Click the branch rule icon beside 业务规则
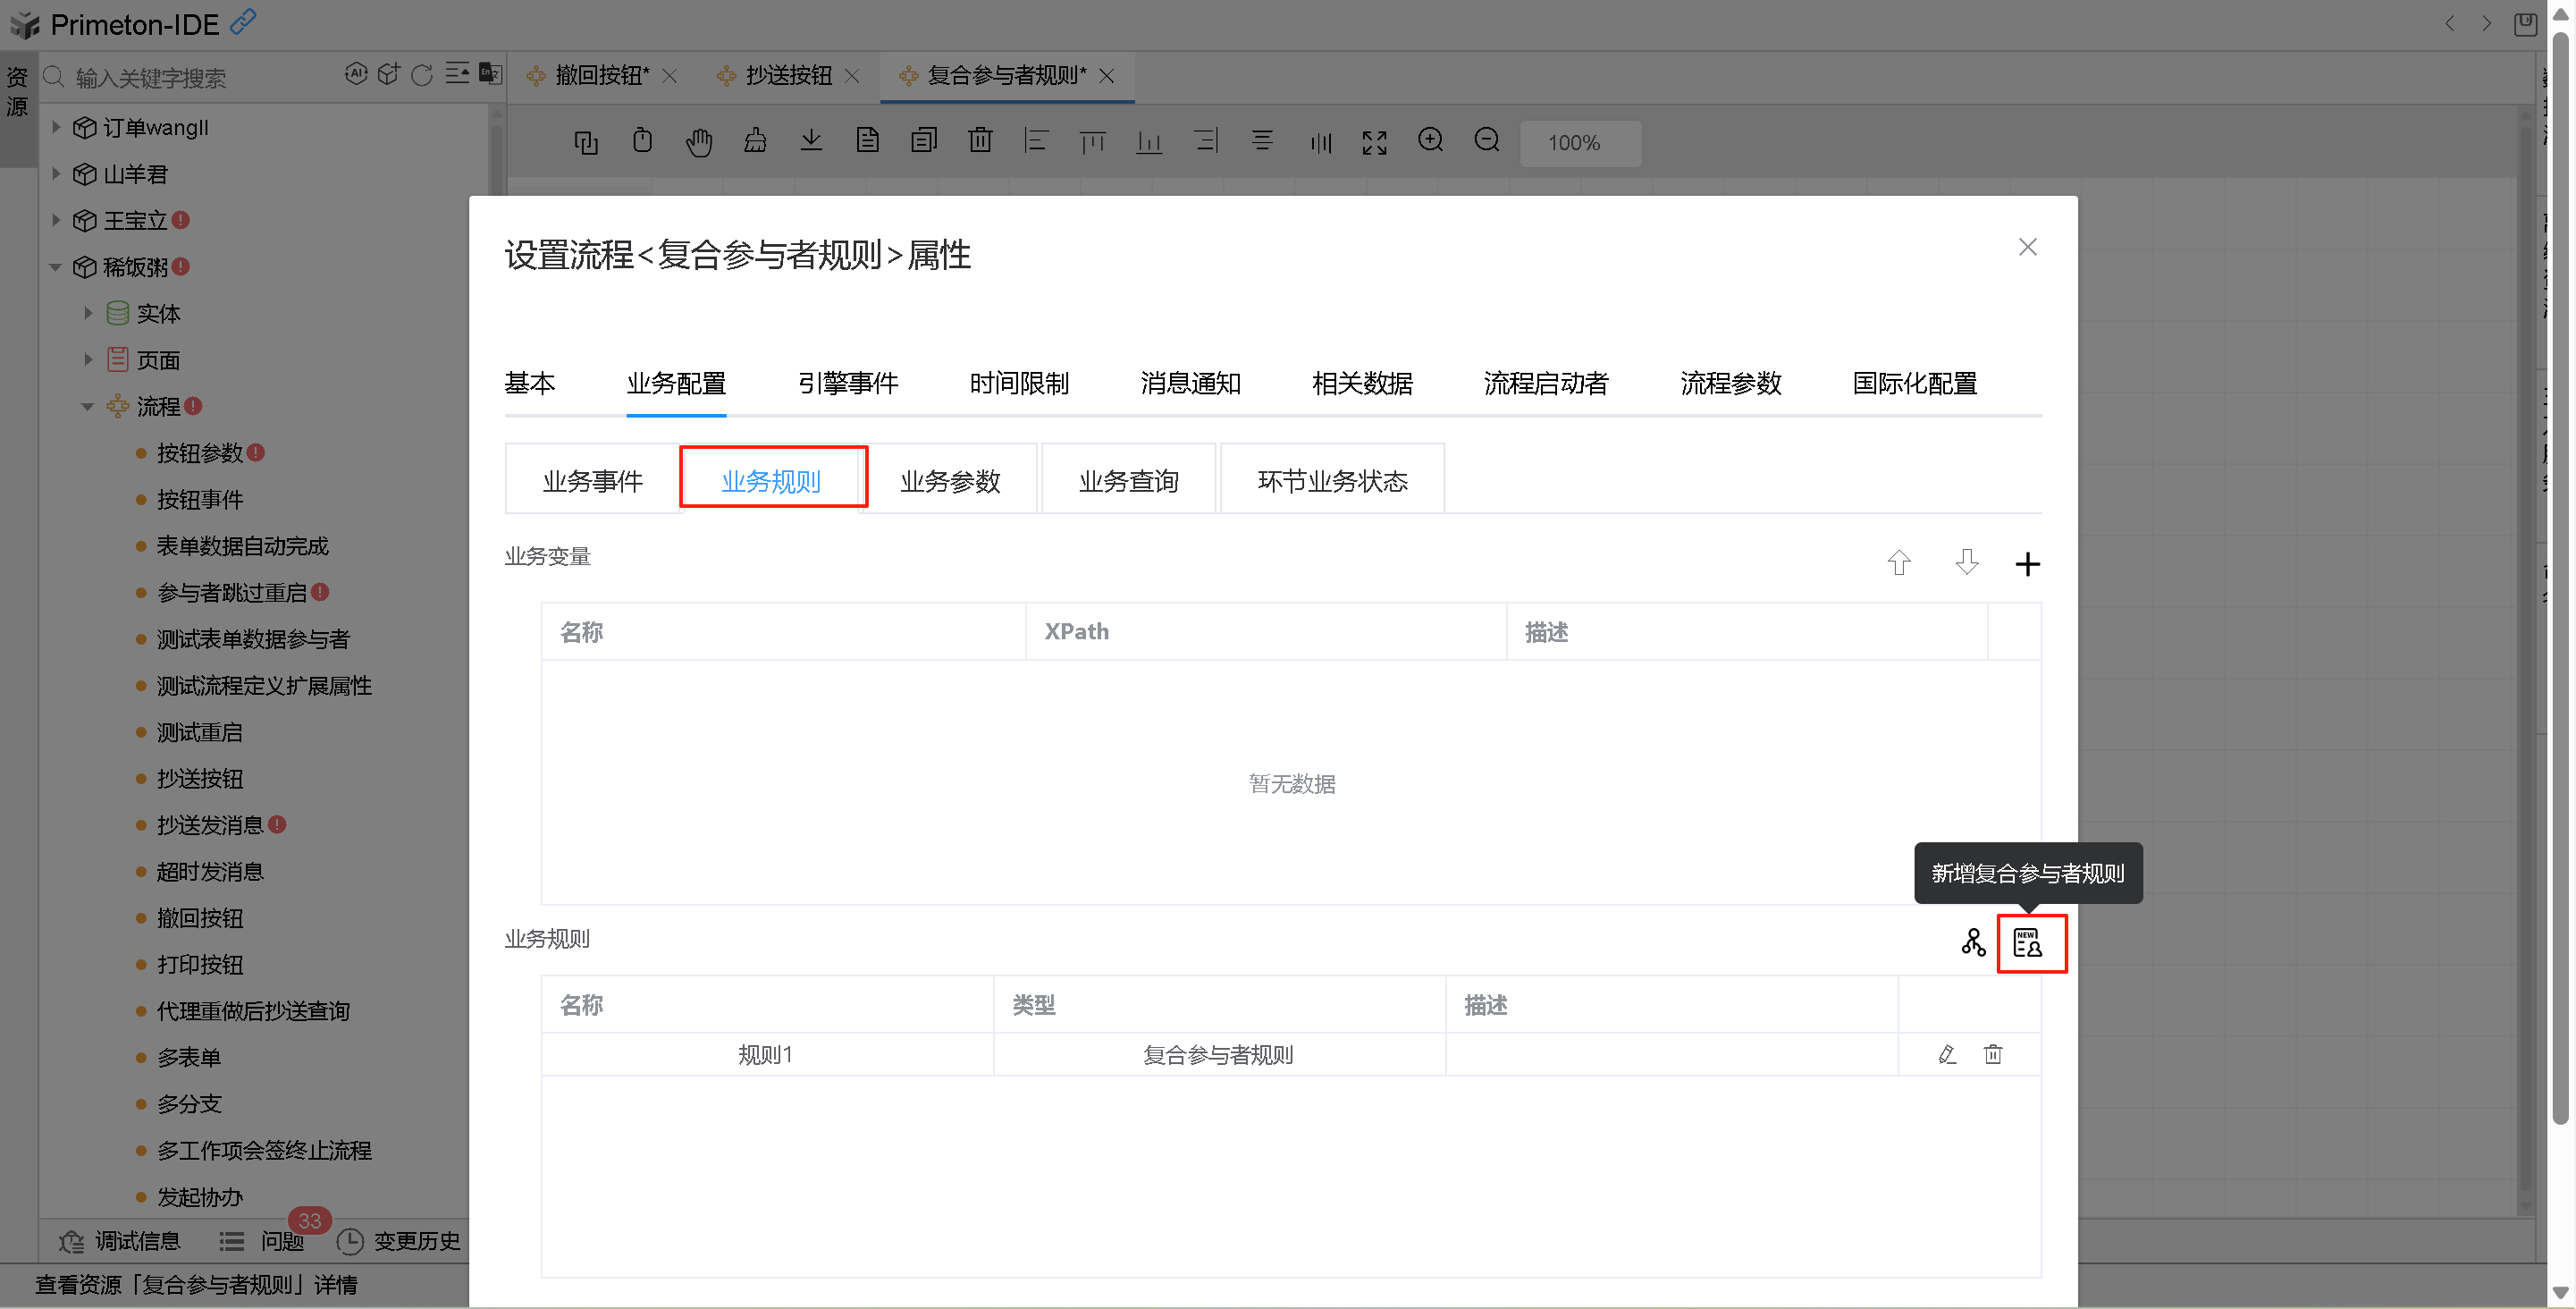The height and width of the screenshot is (1309, 2576). point(1972,943)
